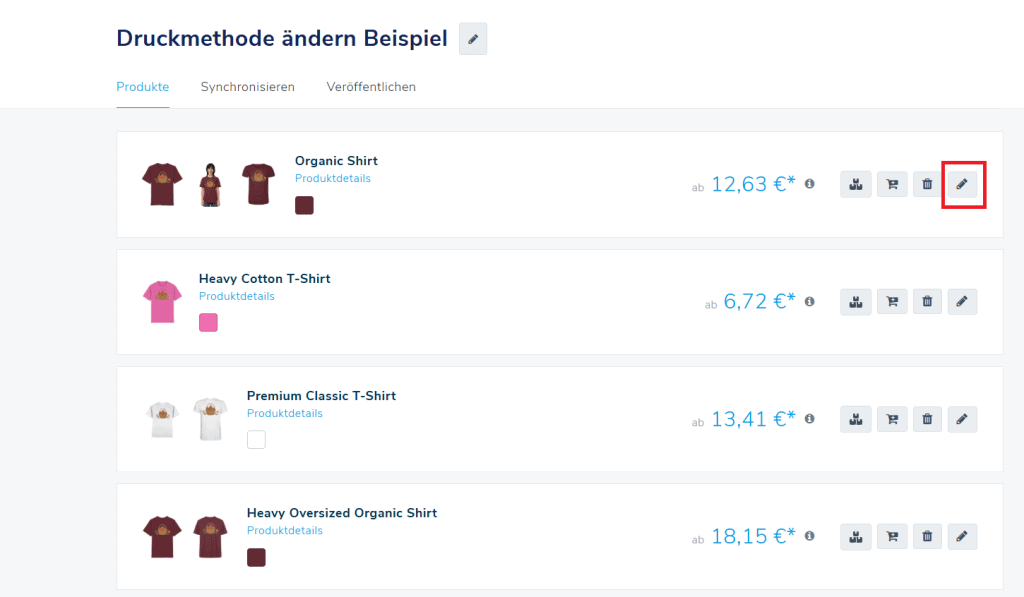Select the white swatch under Premium Classic T-Shirt
Viewport: 1024px width, 597px height.
256,439
